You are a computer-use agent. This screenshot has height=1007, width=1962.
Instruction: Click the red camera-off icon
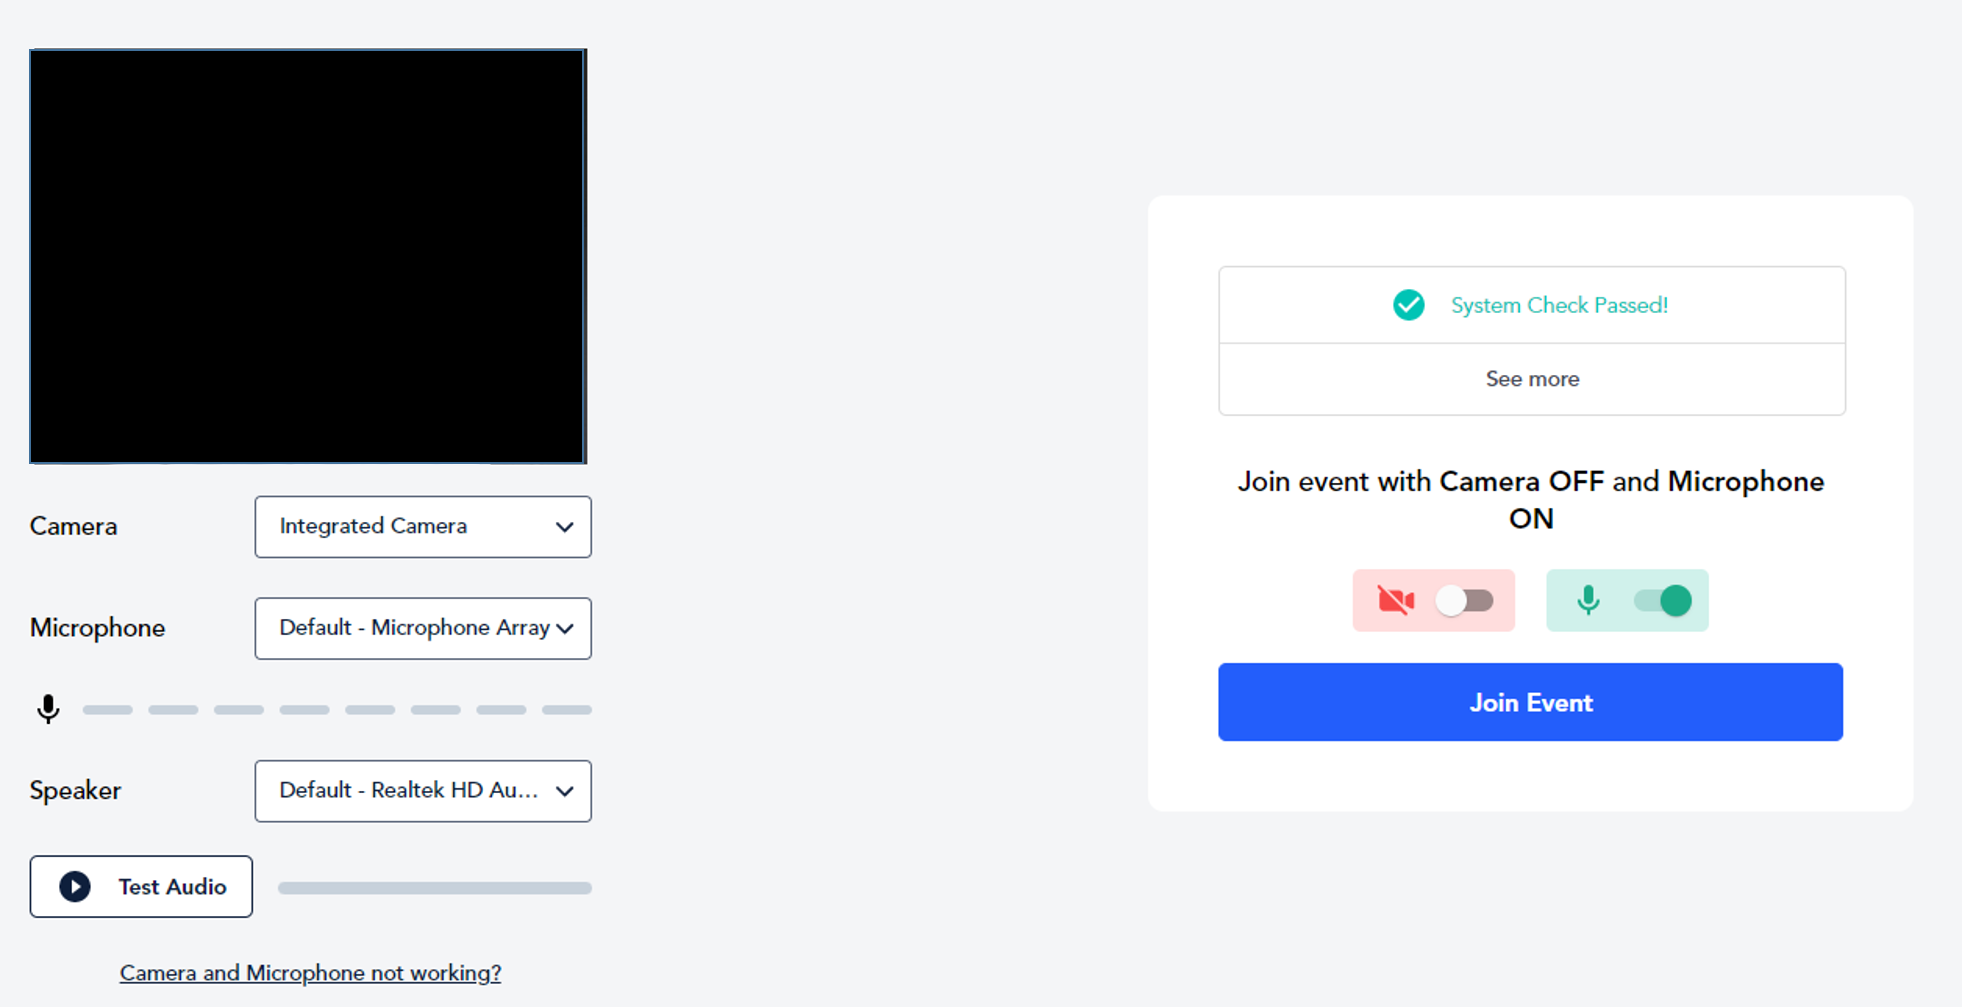pos(1395,600)
